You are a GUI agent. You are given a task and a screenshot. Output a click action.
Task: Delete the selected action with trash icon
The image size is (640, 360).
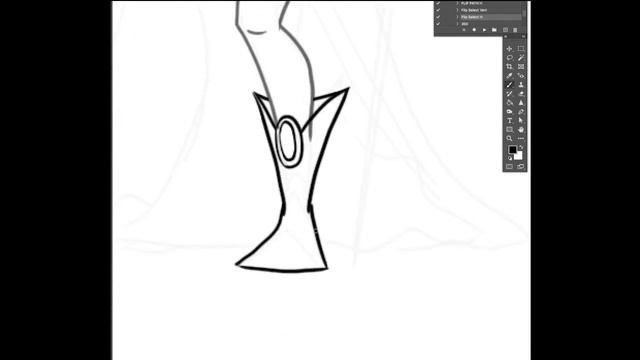pos(515,30)
